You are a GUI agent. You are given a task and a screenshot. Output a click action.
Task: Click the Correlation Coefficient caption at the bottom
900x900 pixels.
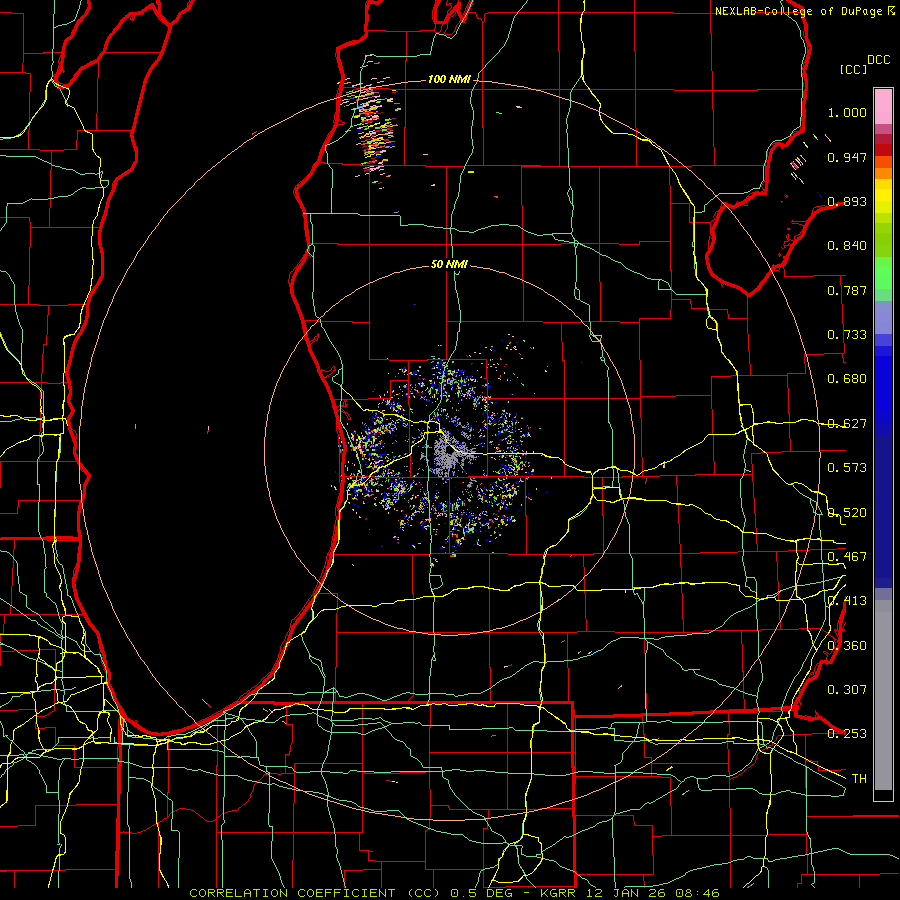click(454, 893)
